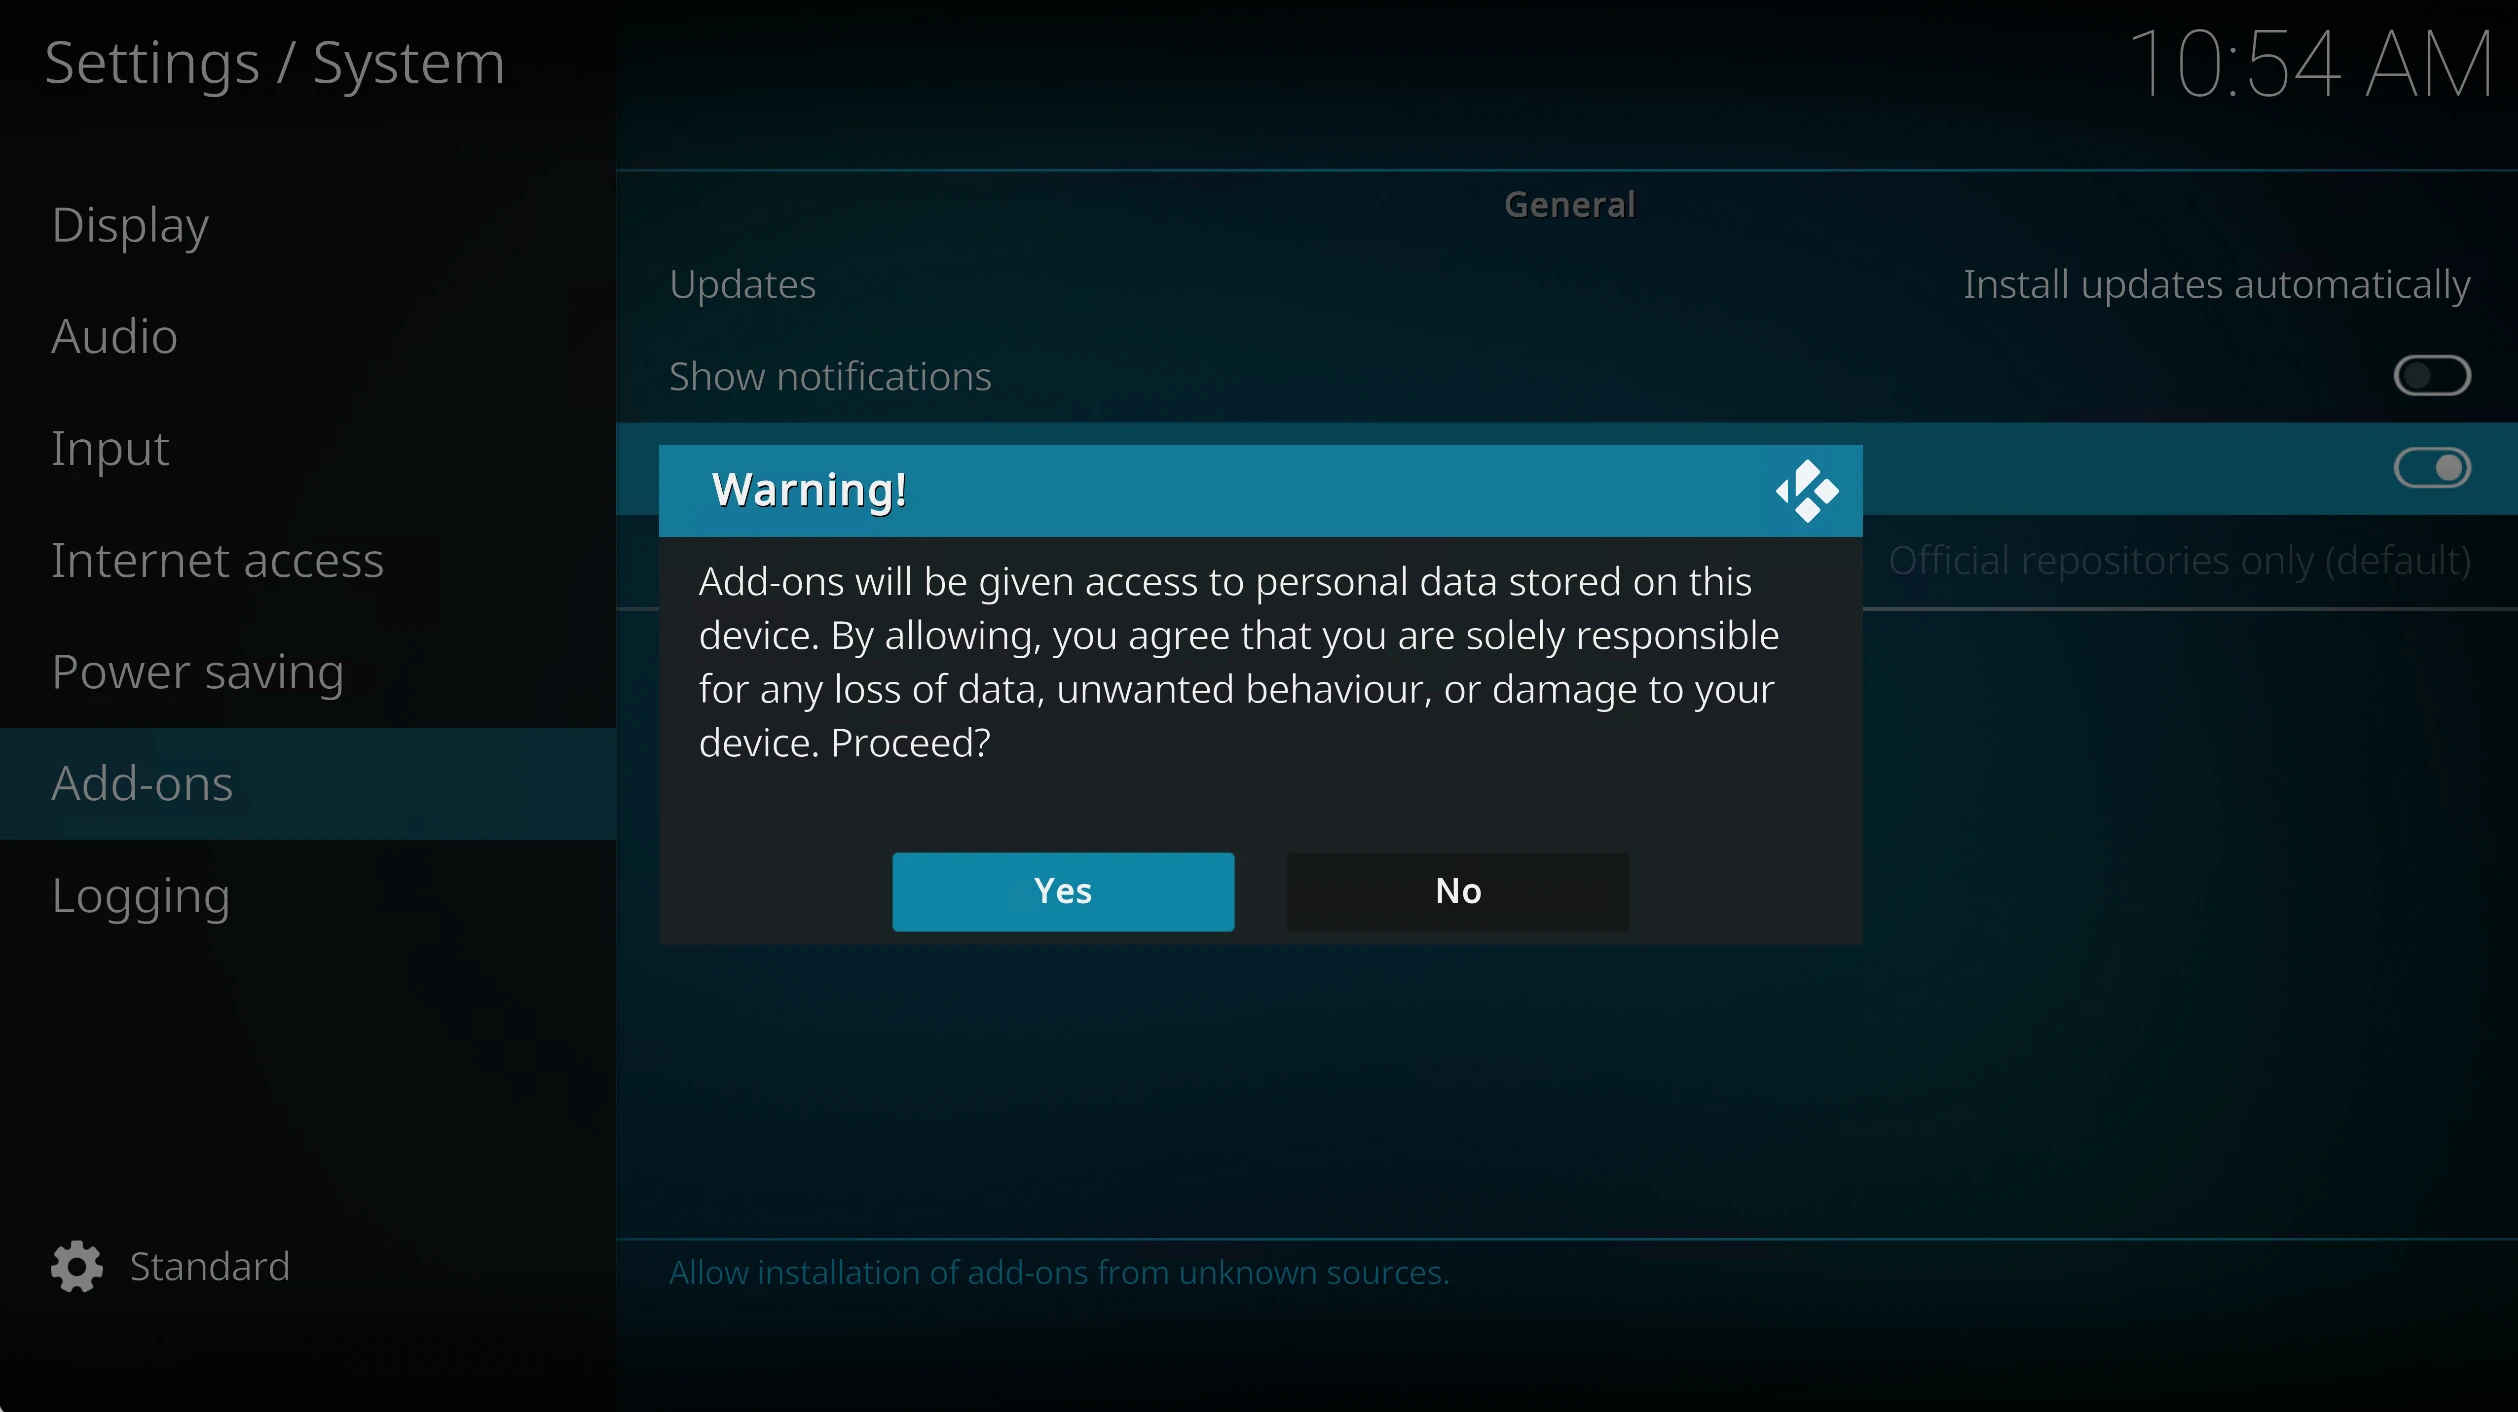Click the Settings gear icon at bottom
Screen dimensions: 2518x1412
(76, 1267)
